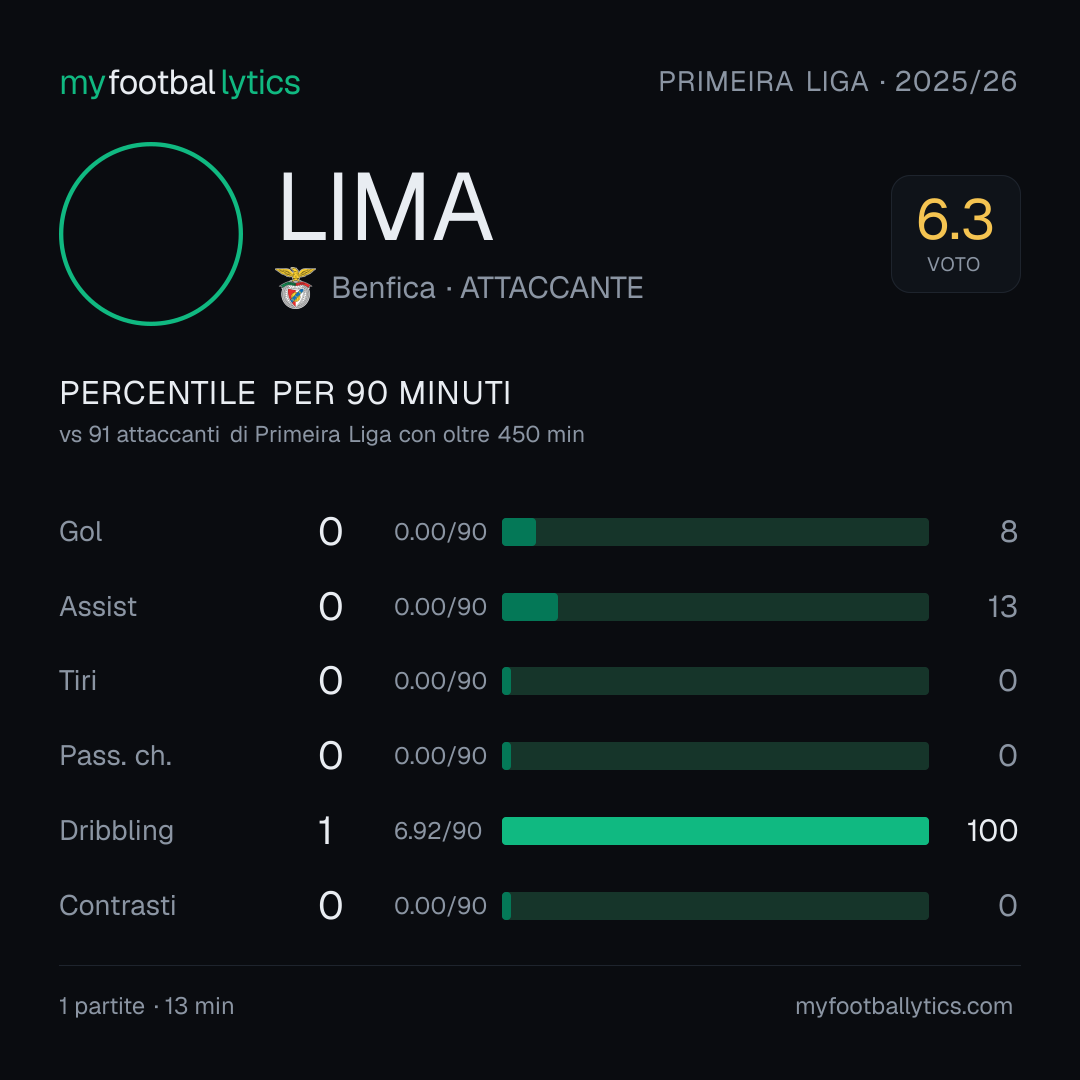Click the full Dribbling percentile bar
This screenshot has height=1080, width=1080.
point(715,831)
